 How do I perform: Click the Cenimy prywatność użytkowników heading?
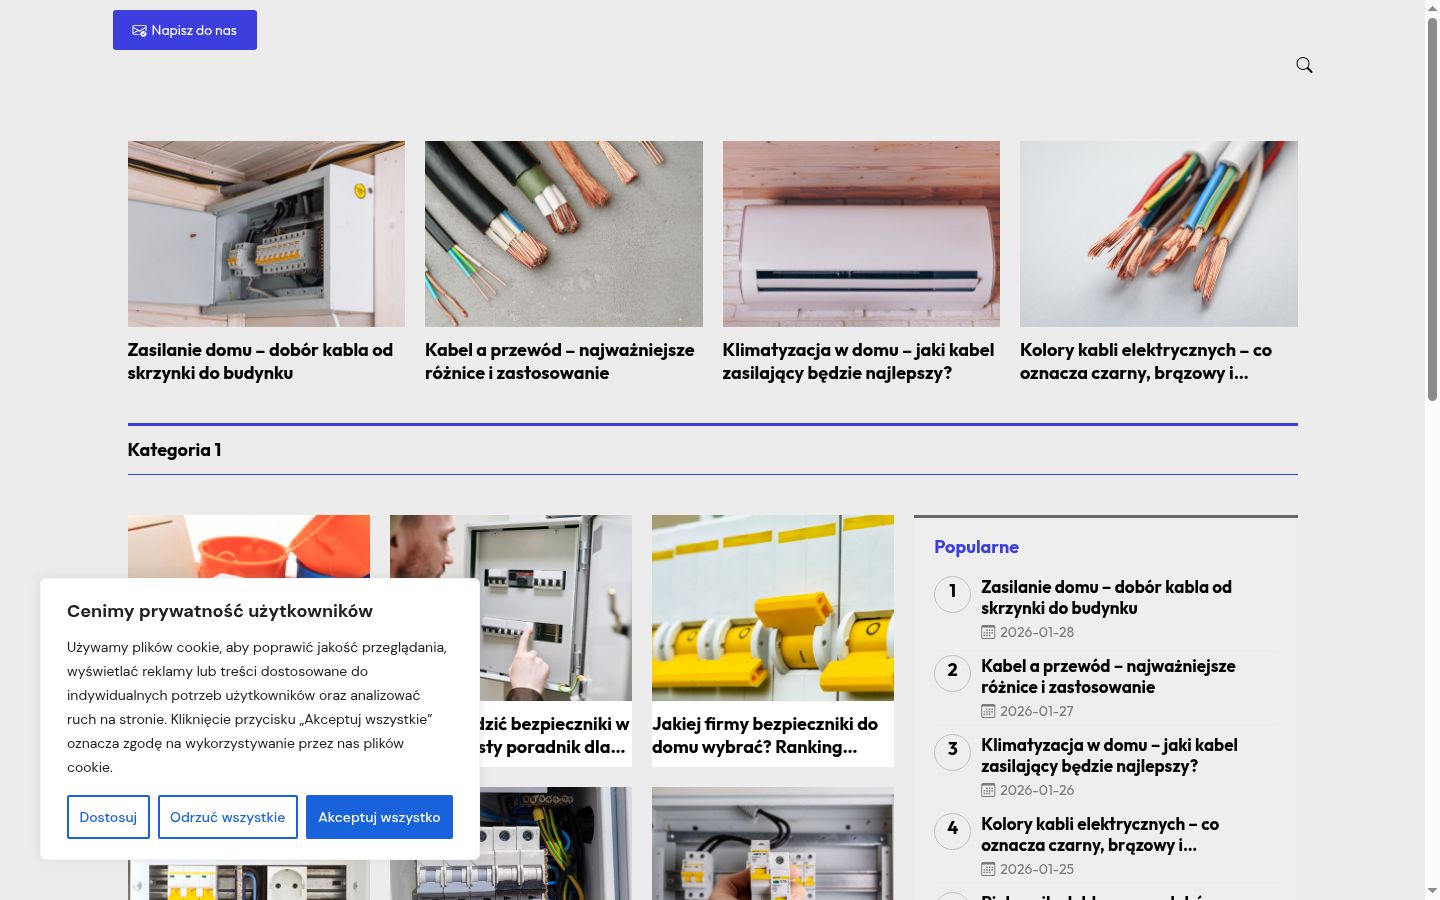tap(220, 611)
